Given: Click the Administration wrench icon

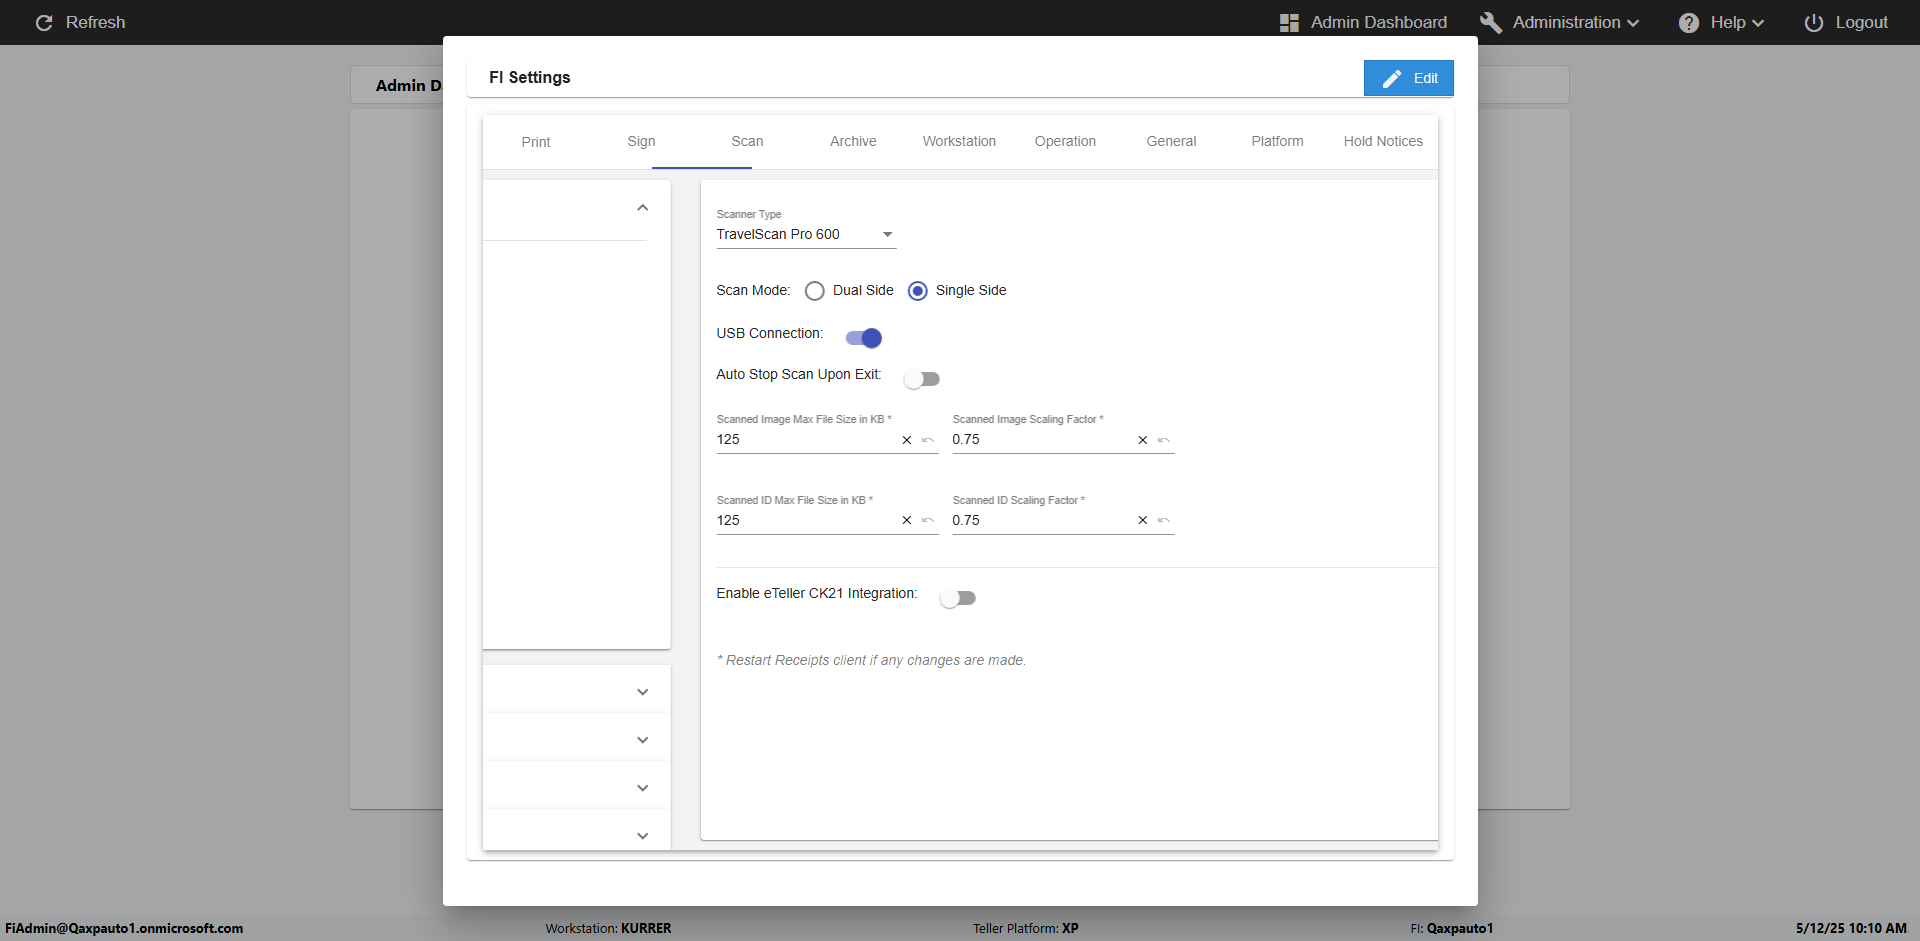Looking at the screenshot, I should pyautogui.click(x=1490, y=22).
